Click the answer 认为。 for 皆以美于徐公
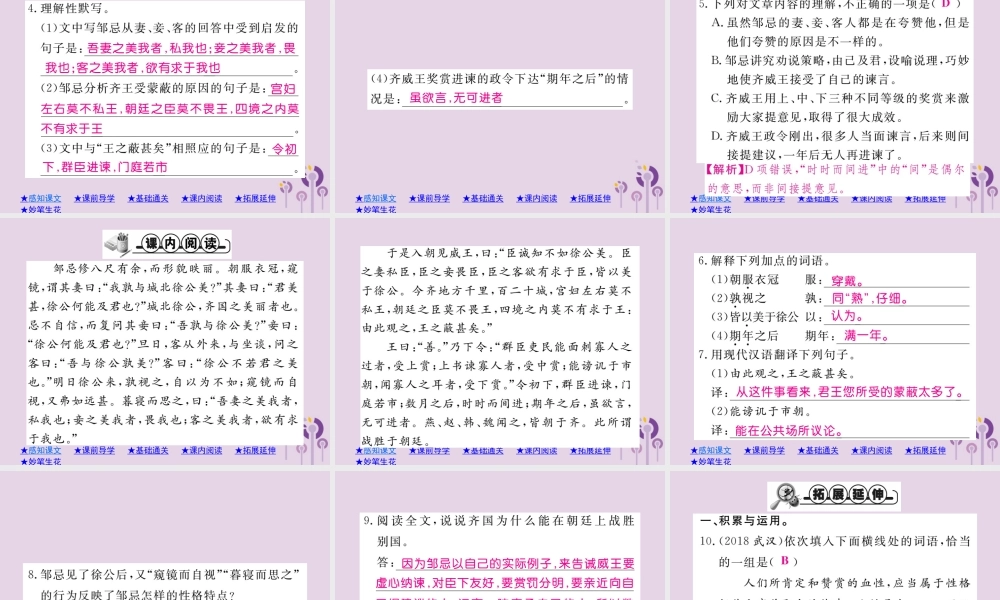1000x600 pixels. [x=848, y=316]
